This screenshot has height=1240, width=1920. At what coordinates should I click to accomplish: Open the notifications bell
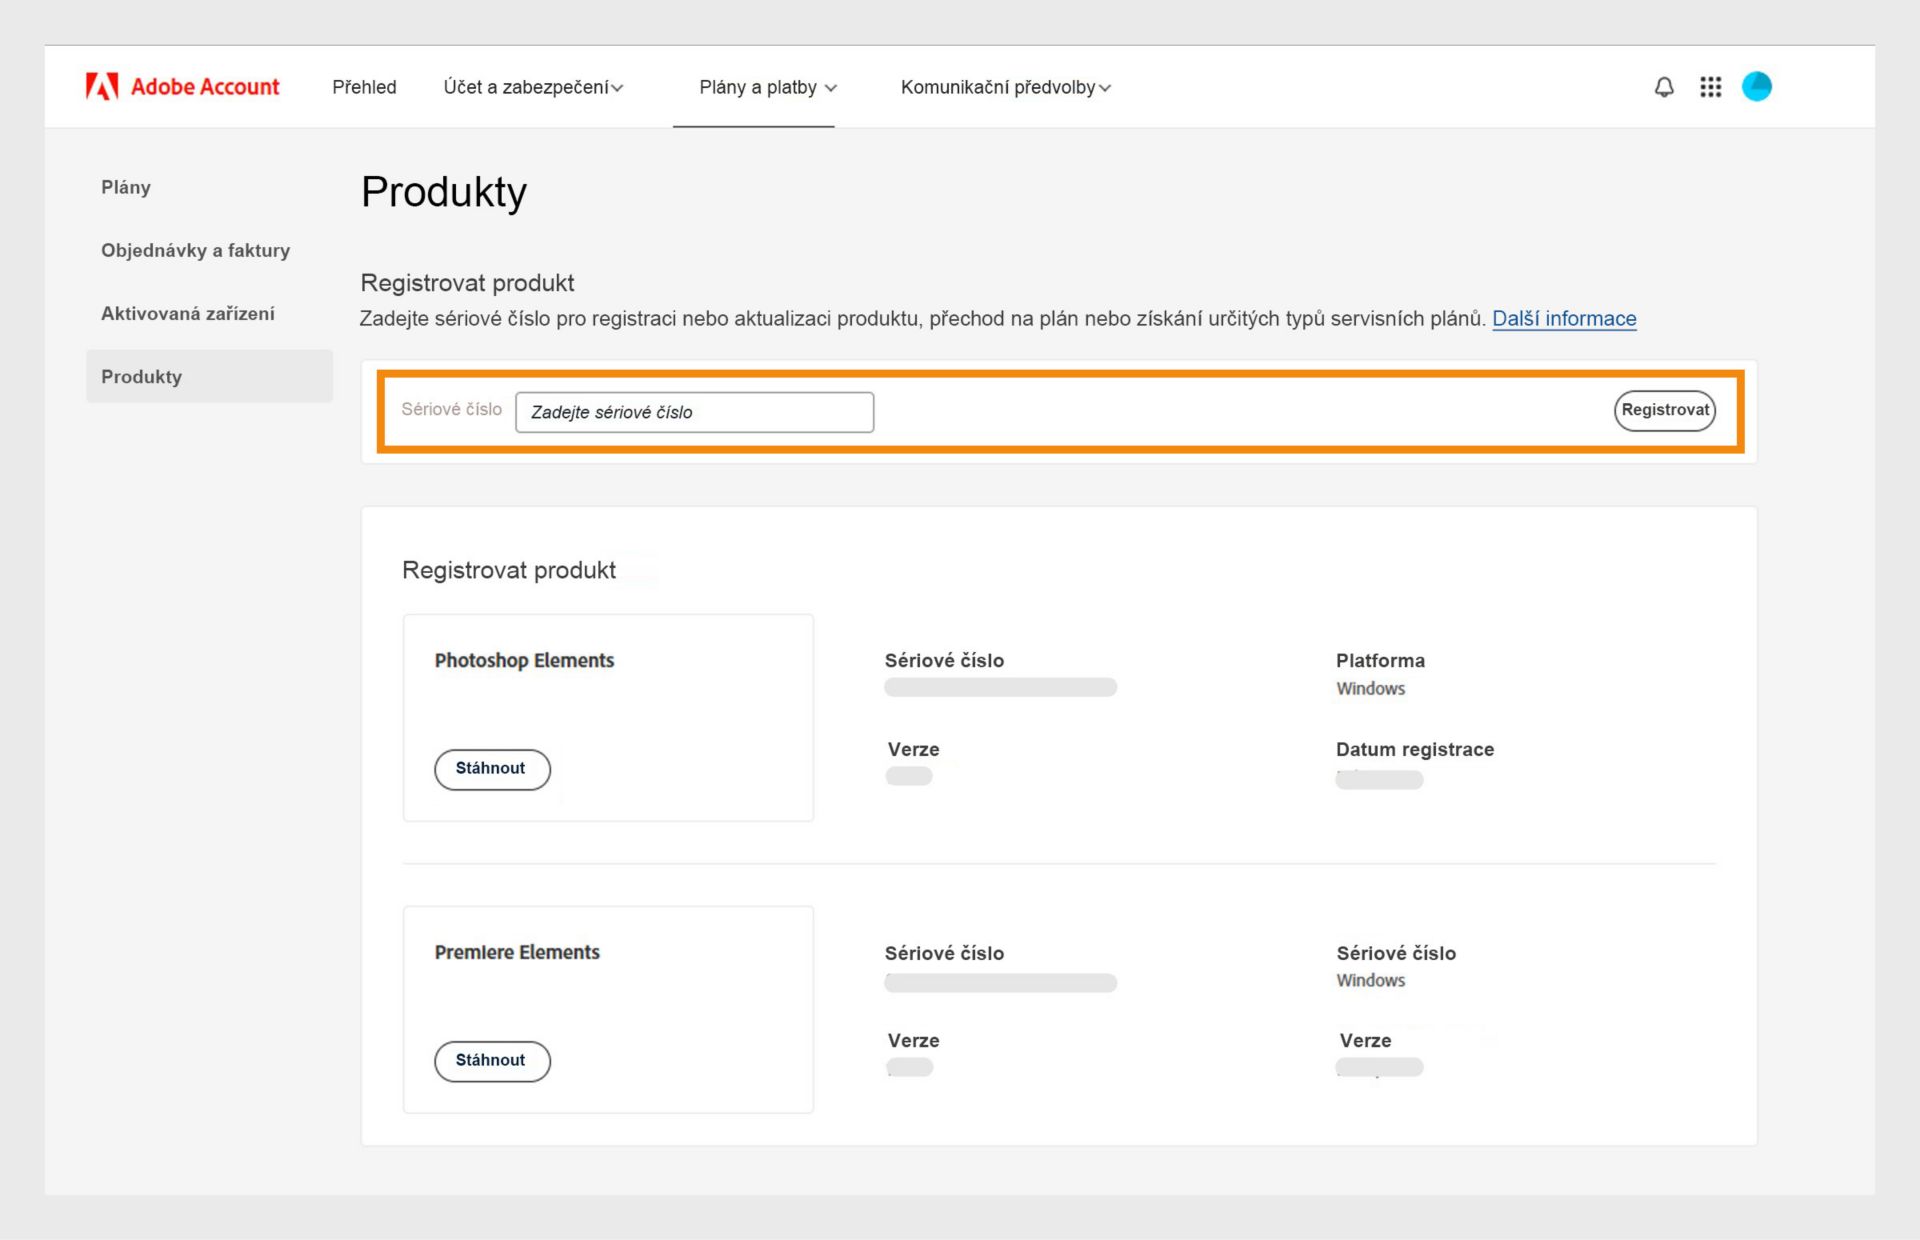[x=1664, y=87]
